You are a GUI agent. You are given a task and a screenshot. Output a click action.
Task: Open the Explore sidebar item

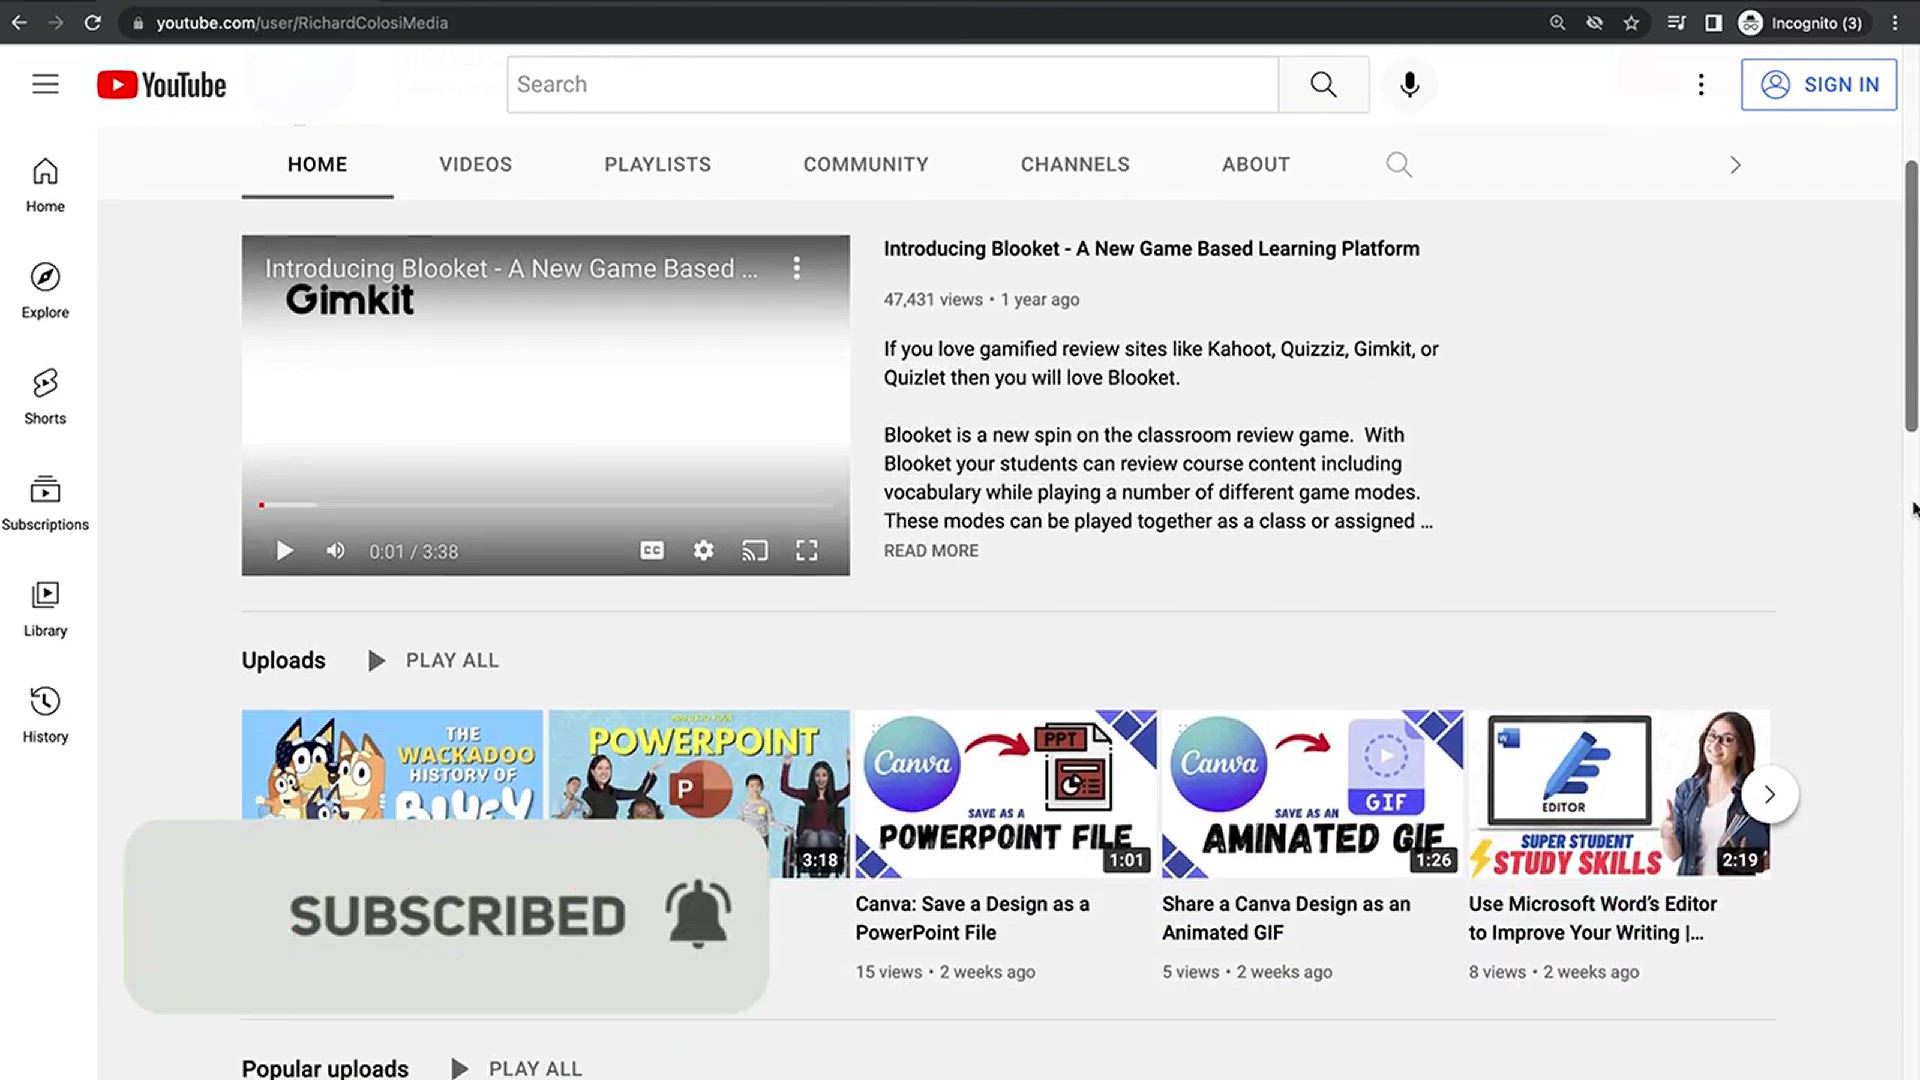tap(45, 292)
